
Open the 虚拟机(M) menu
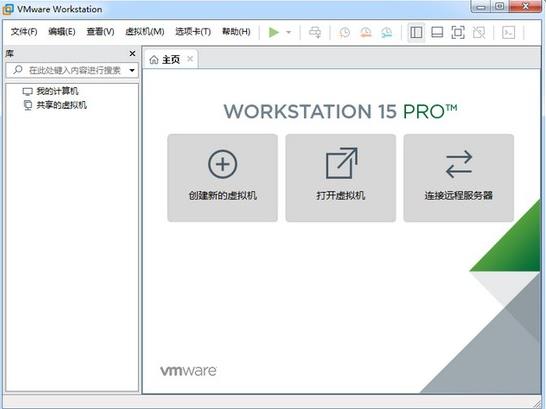click(x=145, y=32)
